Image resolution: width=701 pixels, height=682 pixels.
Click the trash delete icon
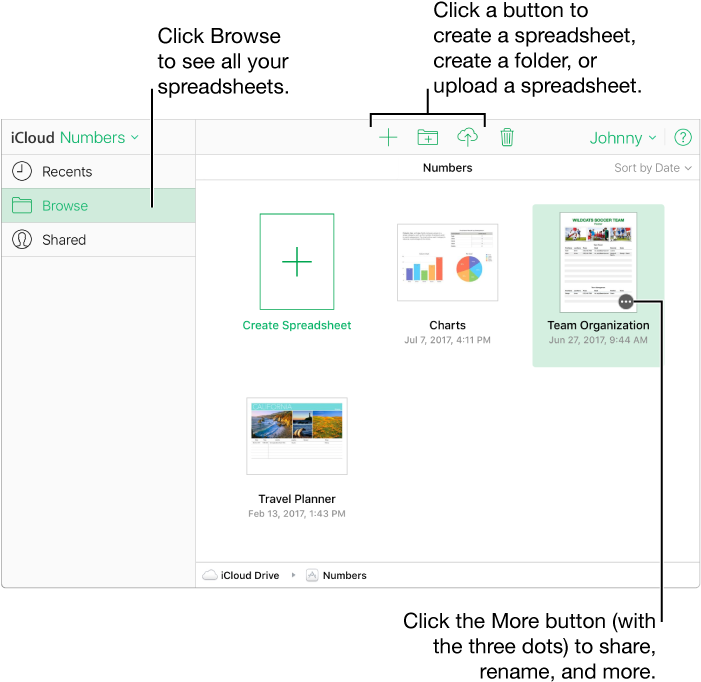pyautogui.click(x=507, y=137)
